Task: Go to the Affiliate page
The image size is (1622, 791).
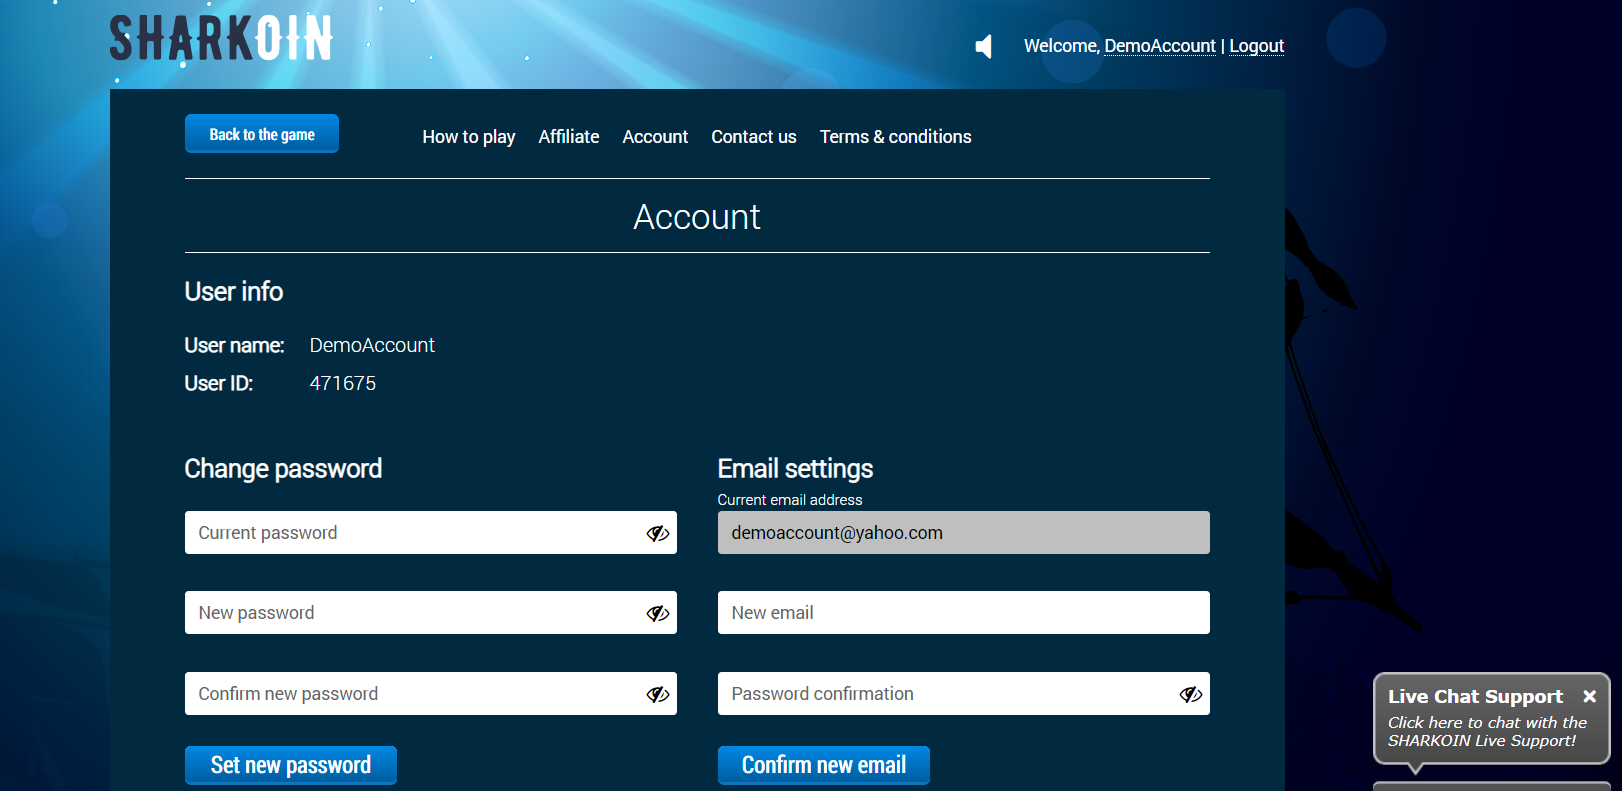Action: [569, 137]
